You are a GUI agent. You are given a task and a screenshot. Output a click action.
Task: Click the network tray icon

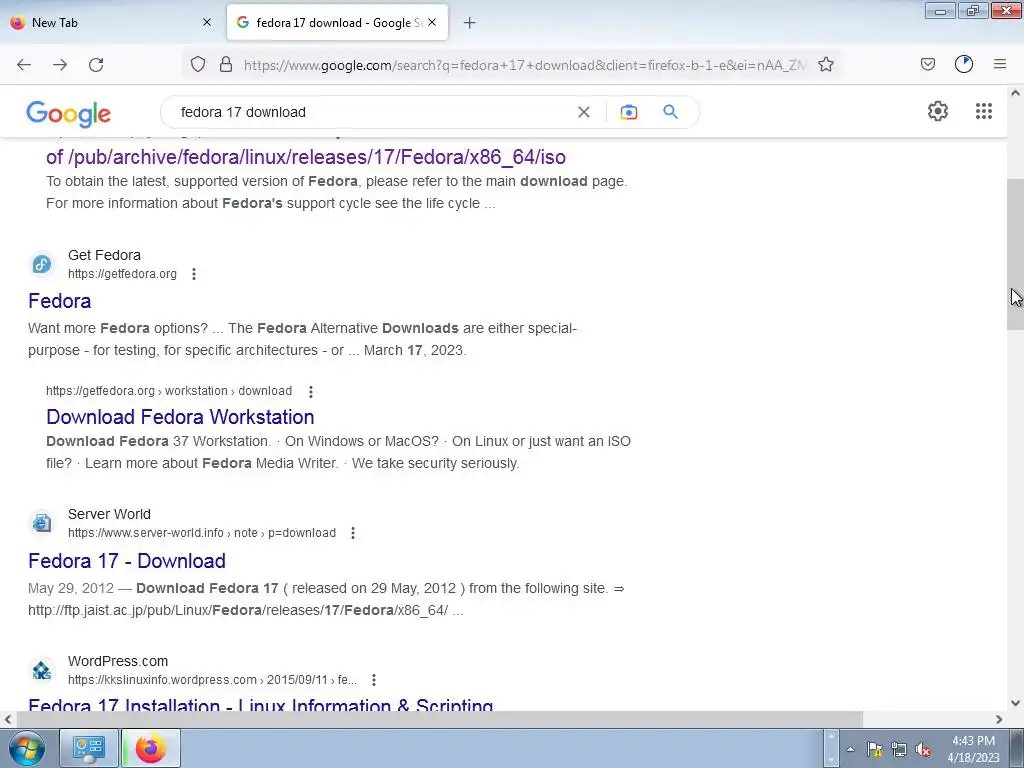(899, 749)
